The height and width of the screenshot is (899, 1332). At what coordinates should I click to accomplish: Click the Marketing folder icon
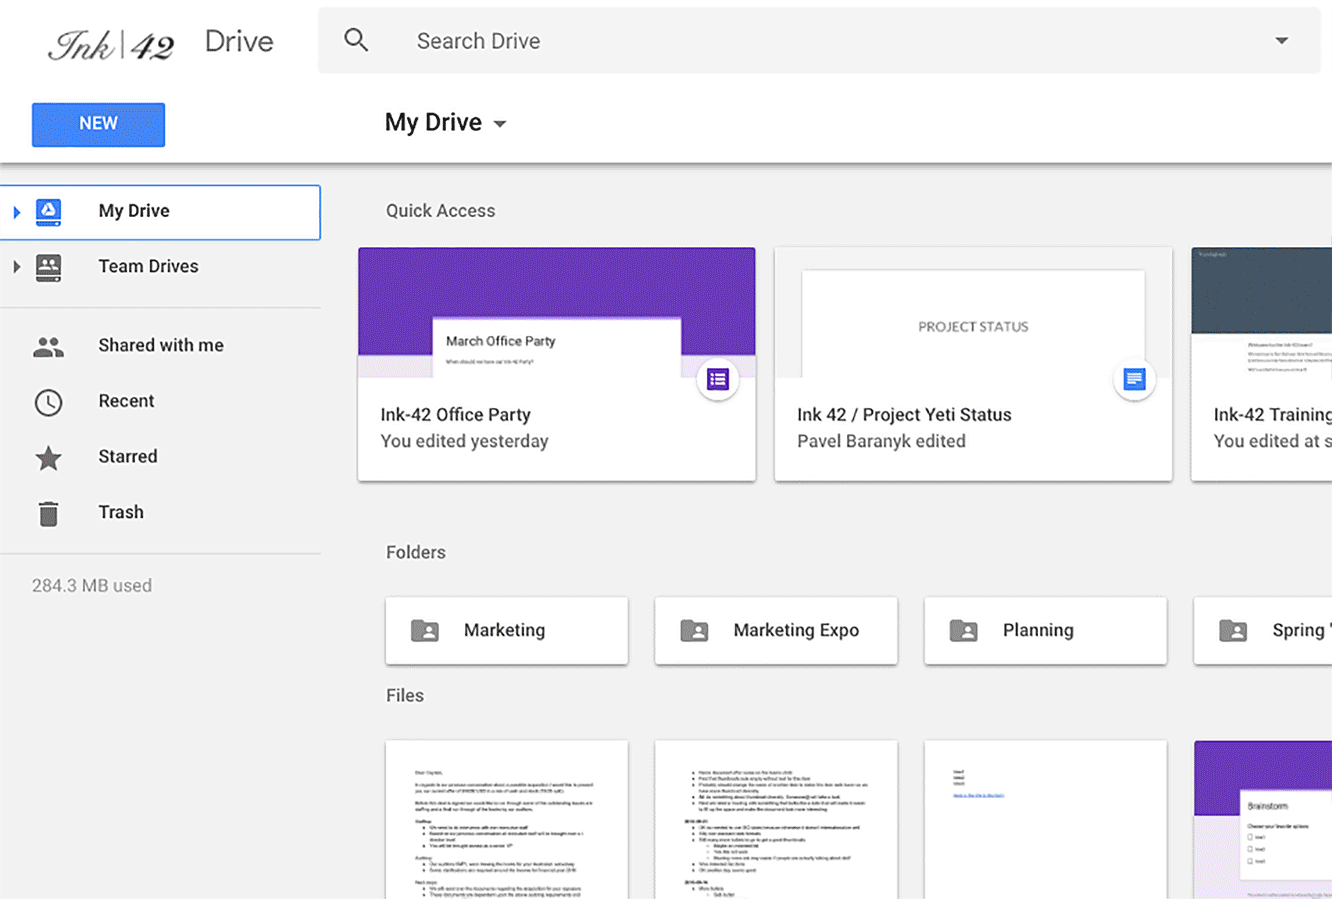424,630
